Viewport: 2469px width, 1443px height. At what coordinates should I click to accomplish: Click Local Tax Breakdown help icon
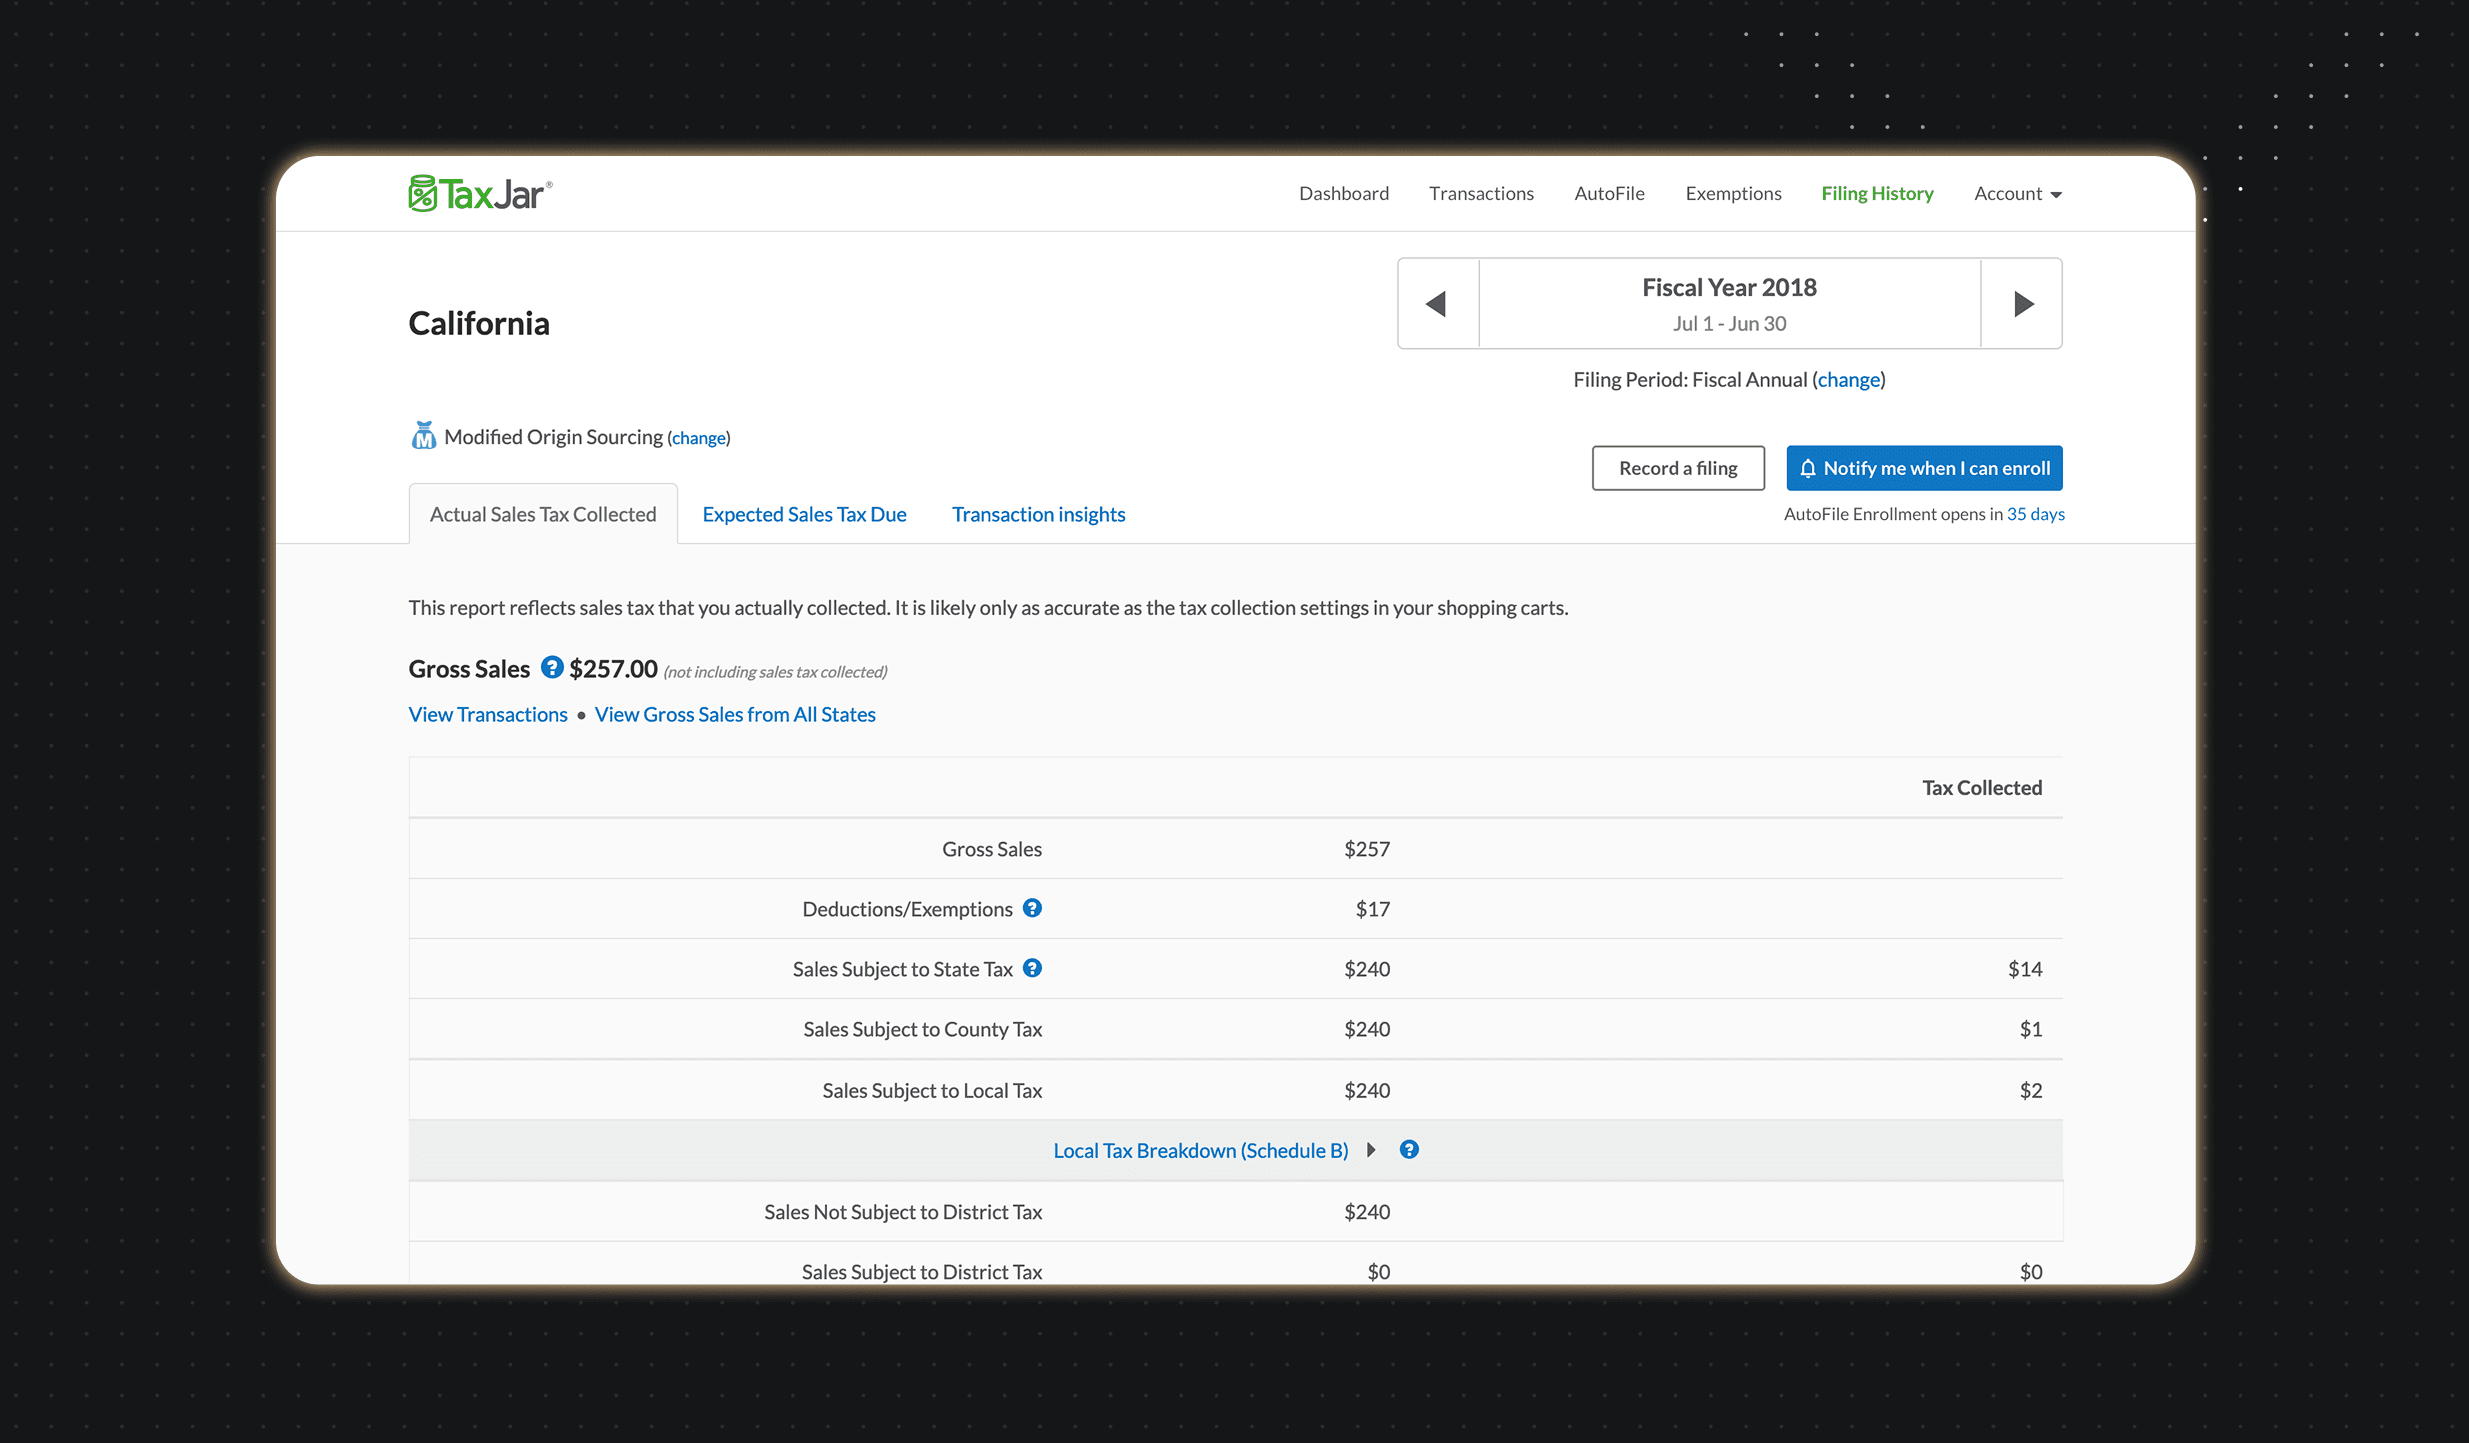click(x=1409, y=1150)
